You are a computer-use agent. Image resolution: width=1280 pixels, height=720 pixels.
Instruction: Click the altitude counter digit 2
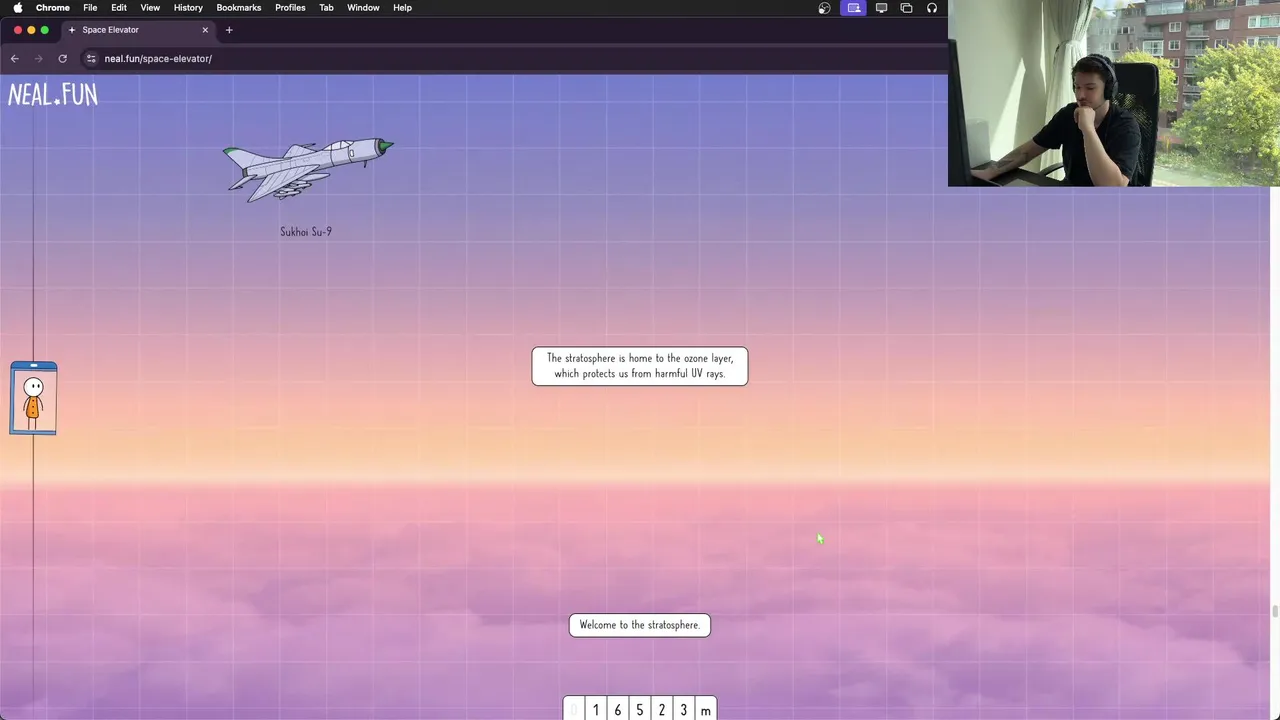[x=662, y=710]
